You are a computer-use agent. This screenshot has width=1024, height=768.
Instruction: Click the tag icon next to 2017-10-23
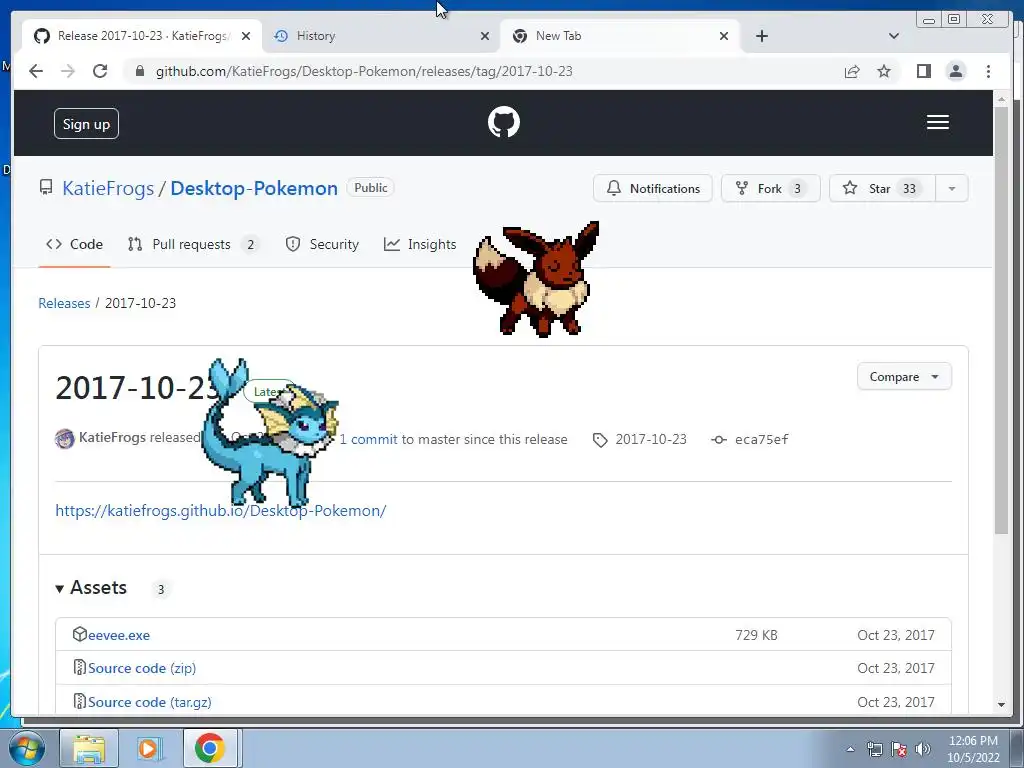click(x=600, y=440)
